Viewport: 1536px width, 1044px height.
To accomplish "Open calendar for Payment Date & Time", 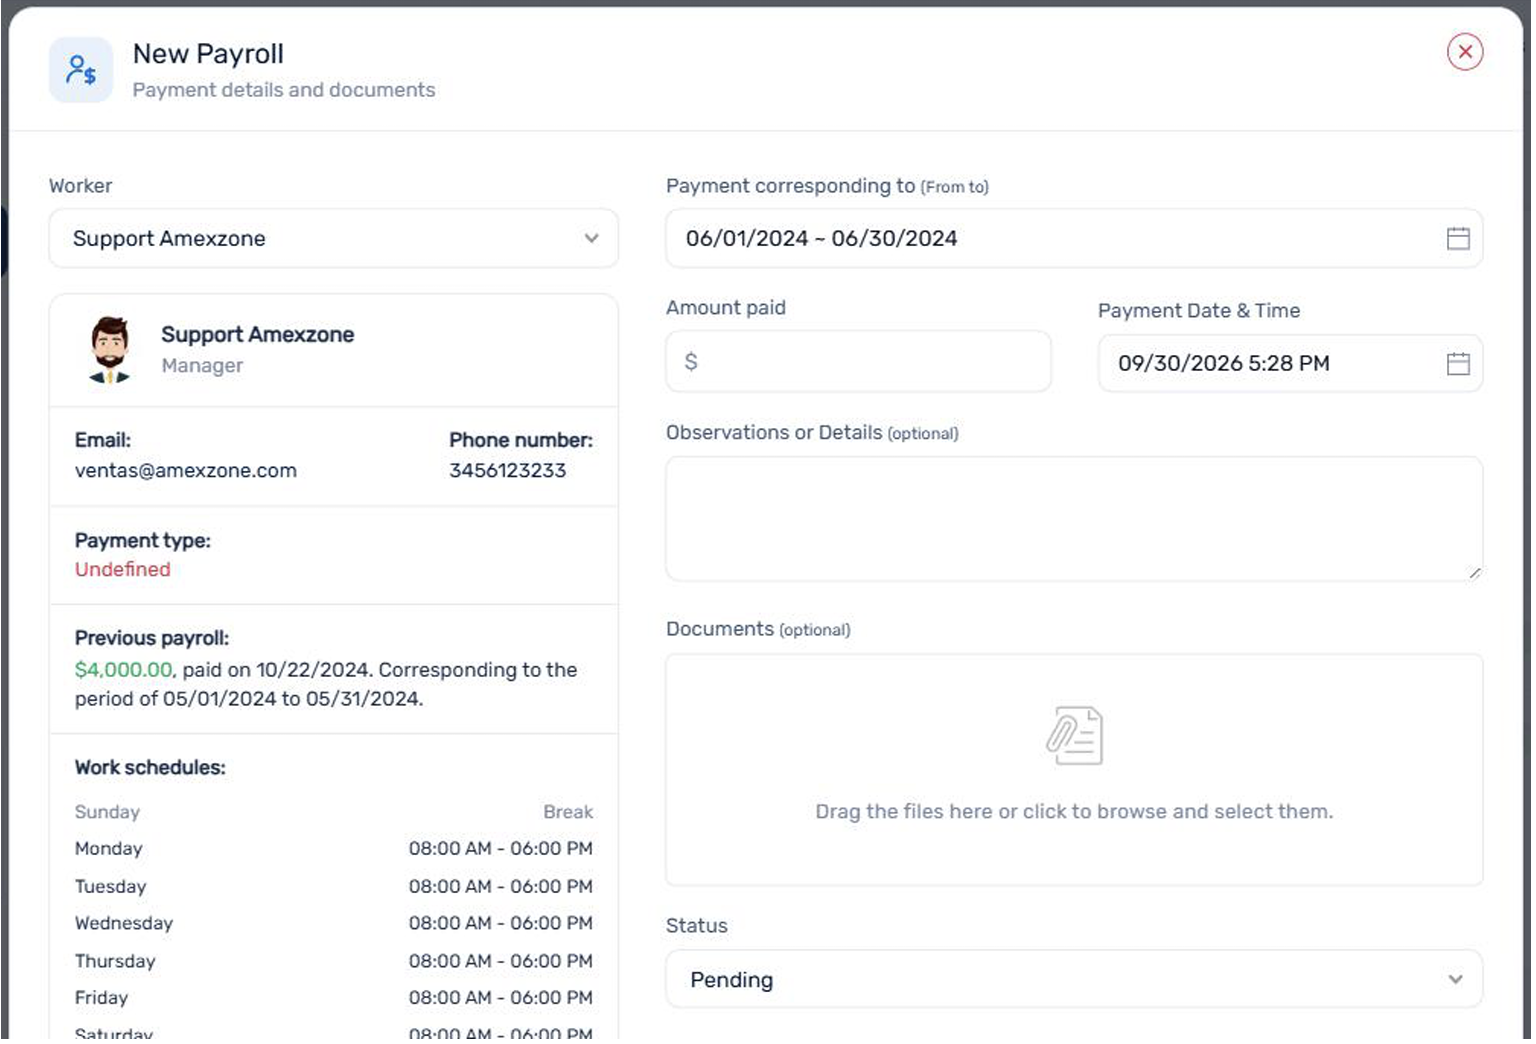I will [1457, 363].
